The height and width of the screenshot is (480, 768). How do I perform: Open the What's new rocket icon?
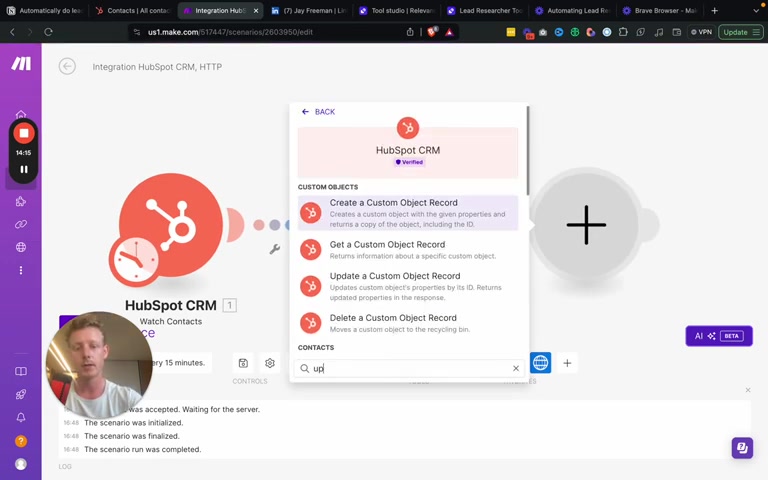[x=21, y=394]
